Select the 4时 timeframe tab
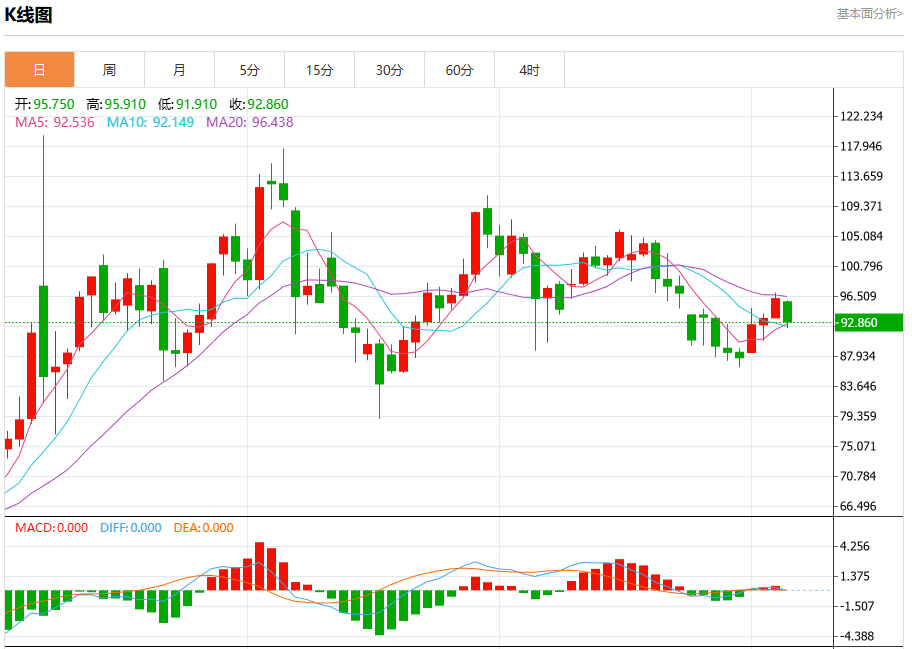Image resolution: width=912 pixels, height=649 pixels. [529, 70]
